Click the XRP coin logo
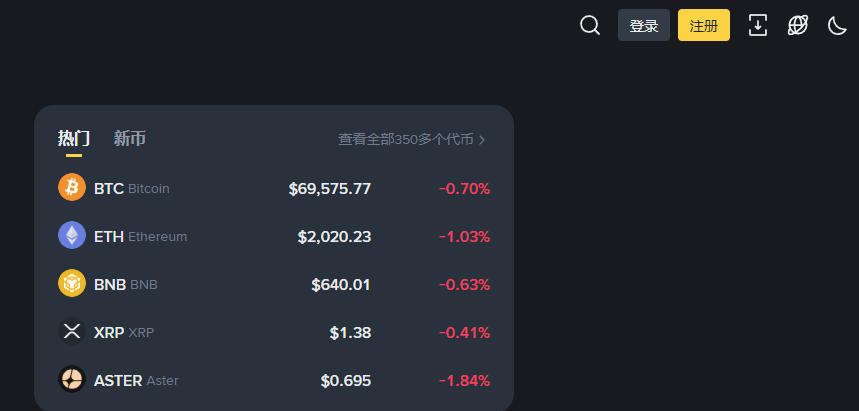Screen dimensions: 859x411 pos(72,332)
